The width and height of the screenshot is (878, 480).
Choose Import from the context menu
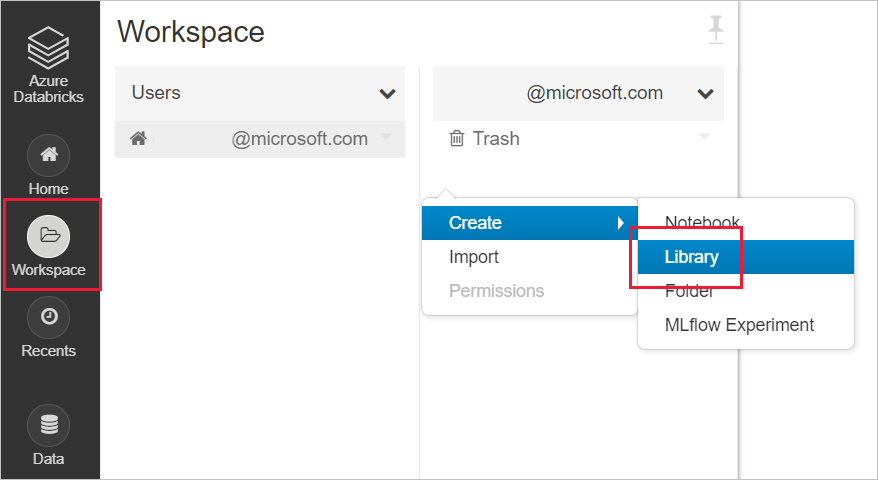pyautogui.click(x=474, y=257)
